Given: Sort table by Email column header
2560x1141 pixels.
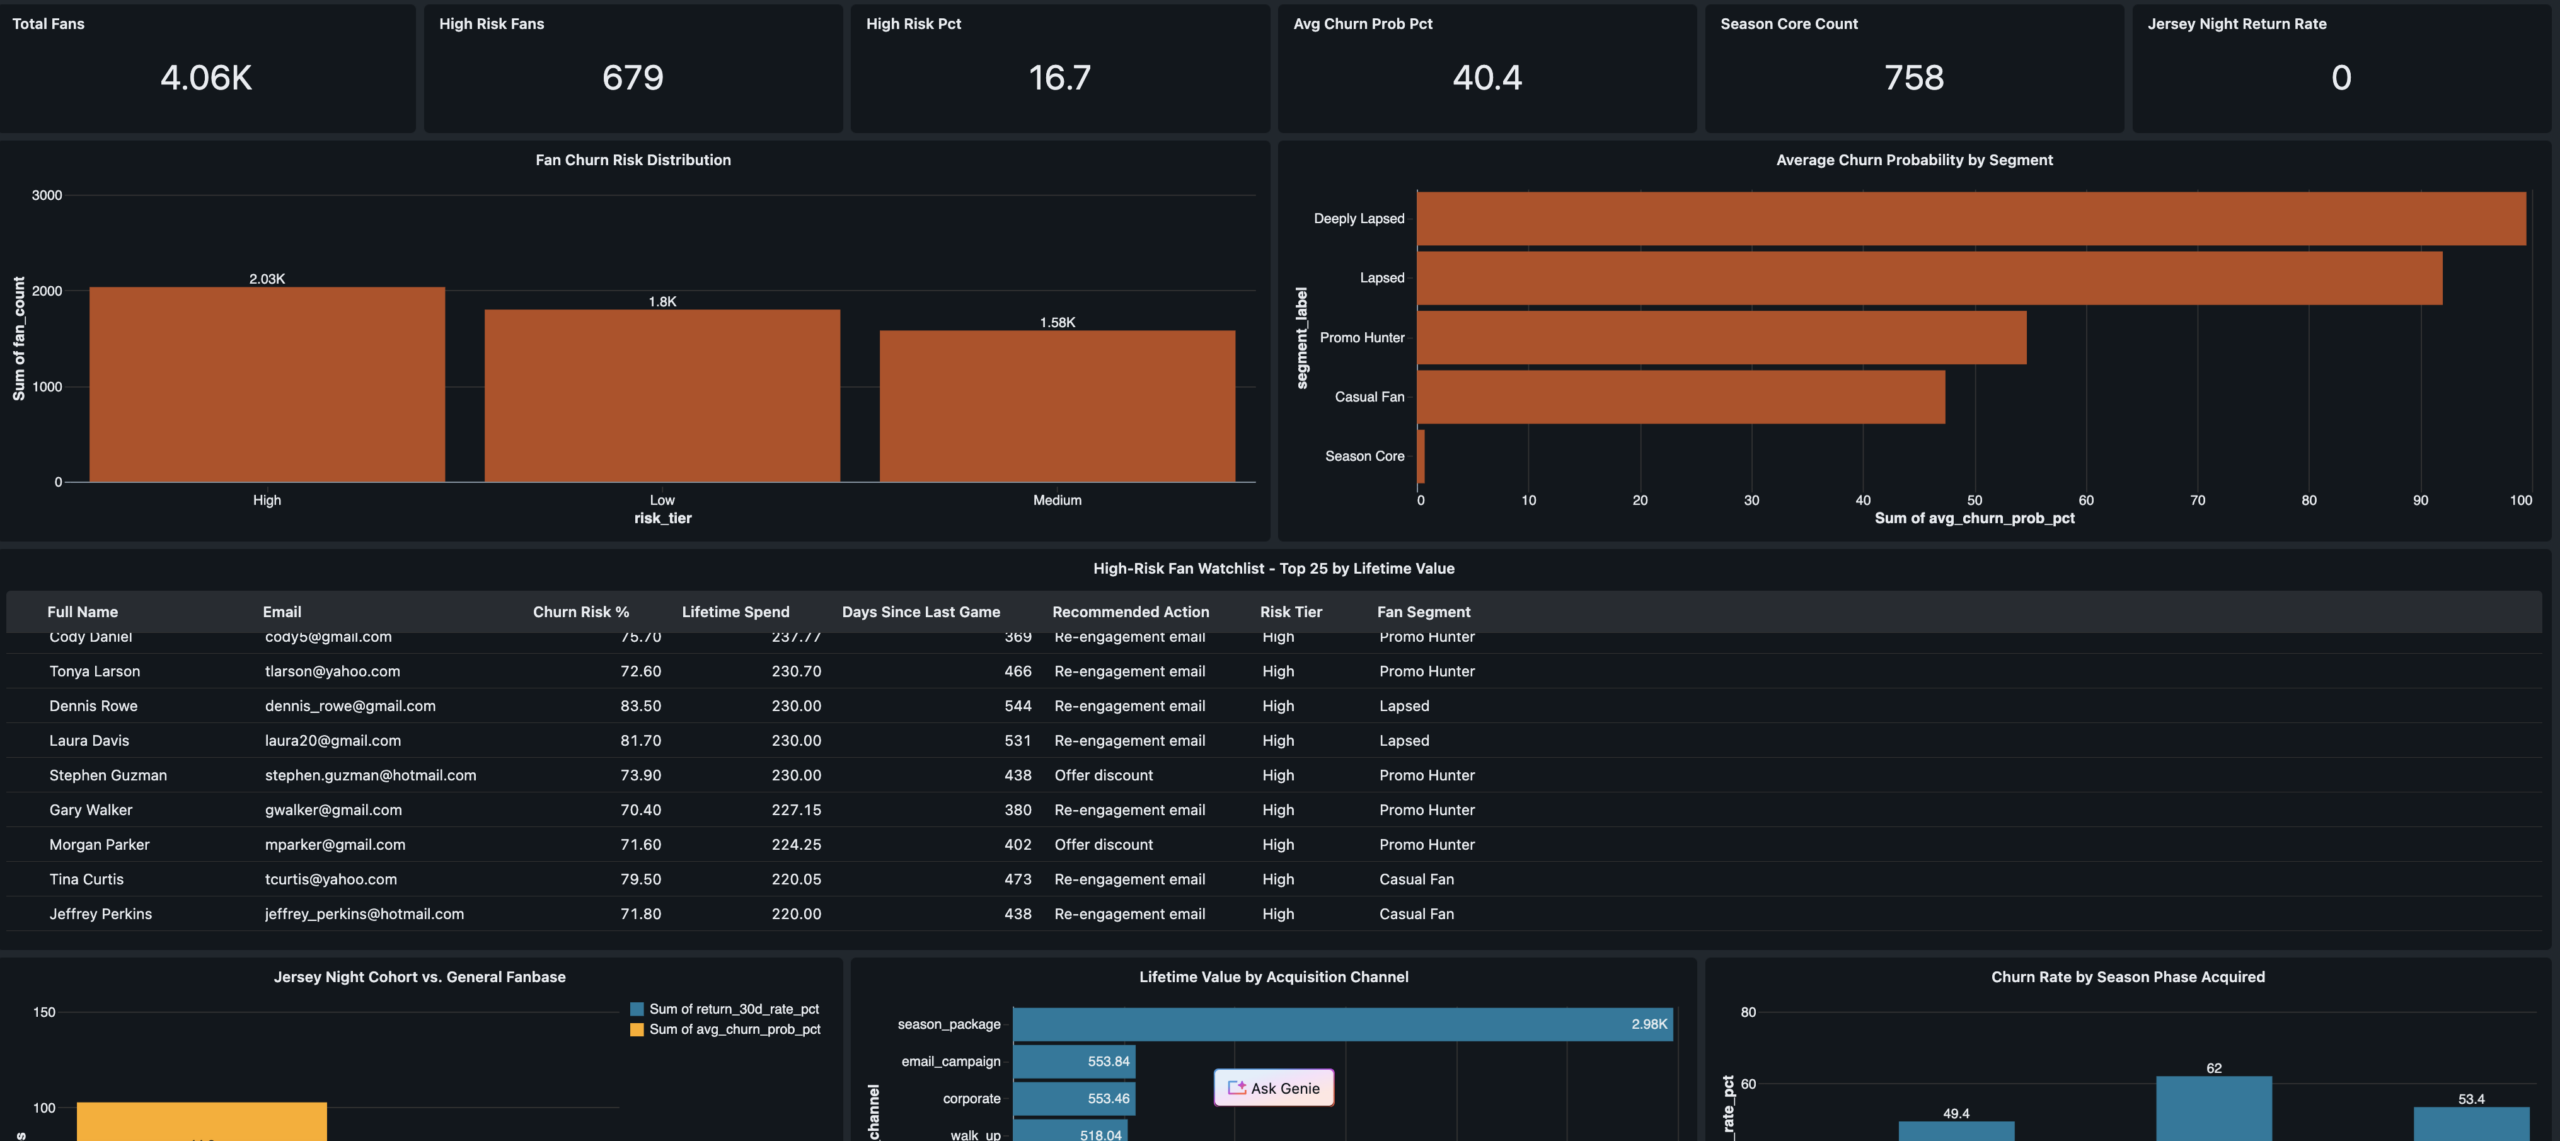Looking at the screenshot, I should [282, 612].
